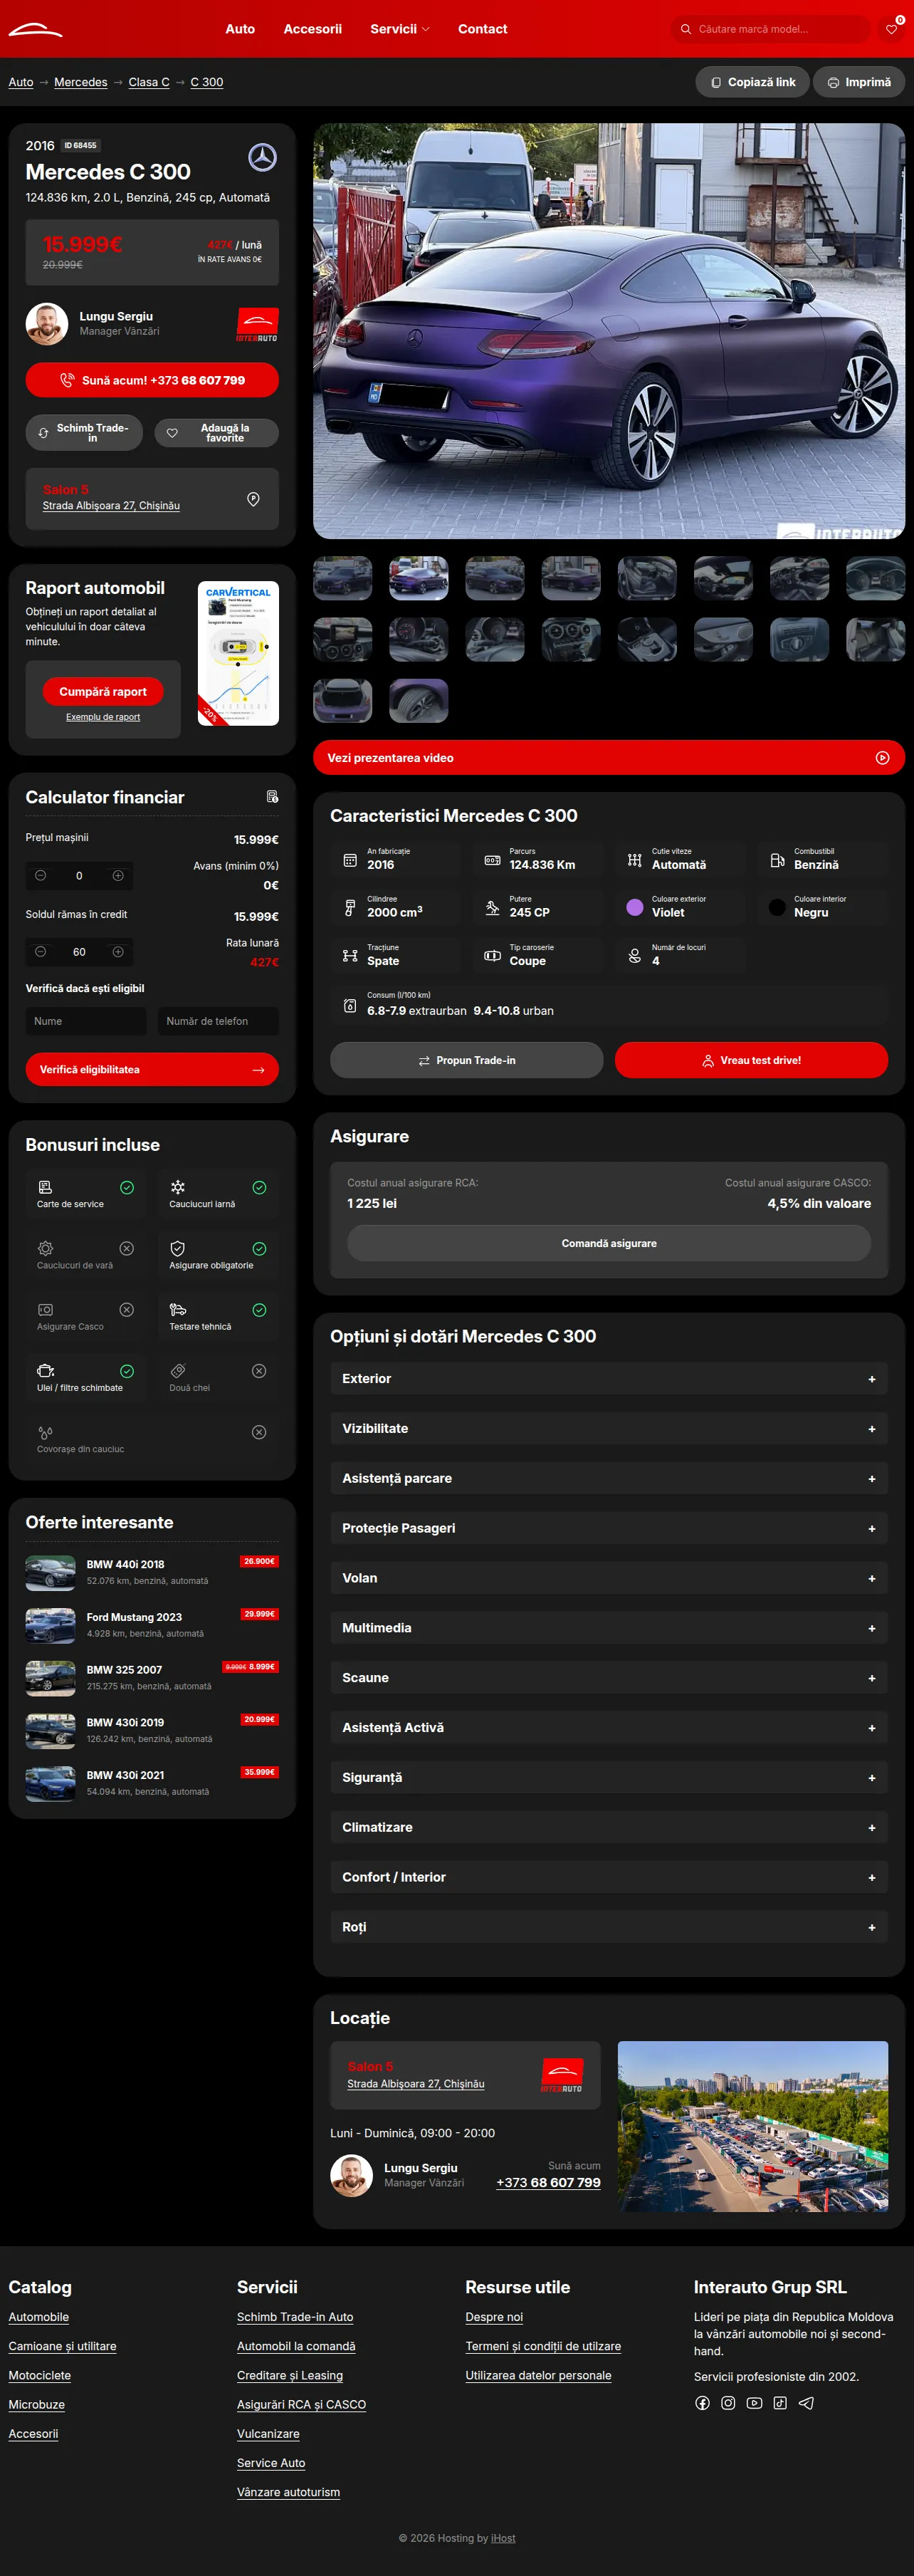
Task: Click the shield icon for Asigurare obligatorie
Action: coord(177,1248)
